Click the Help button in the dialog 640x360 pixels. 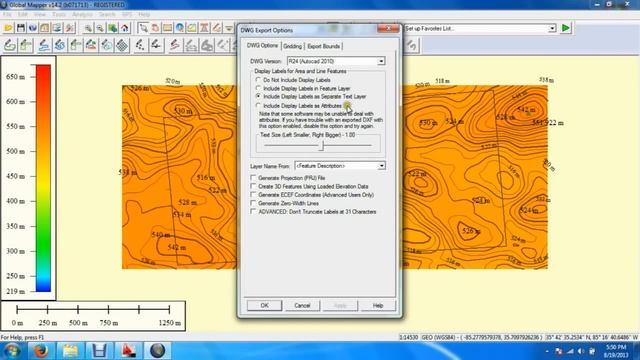point(378,305)
